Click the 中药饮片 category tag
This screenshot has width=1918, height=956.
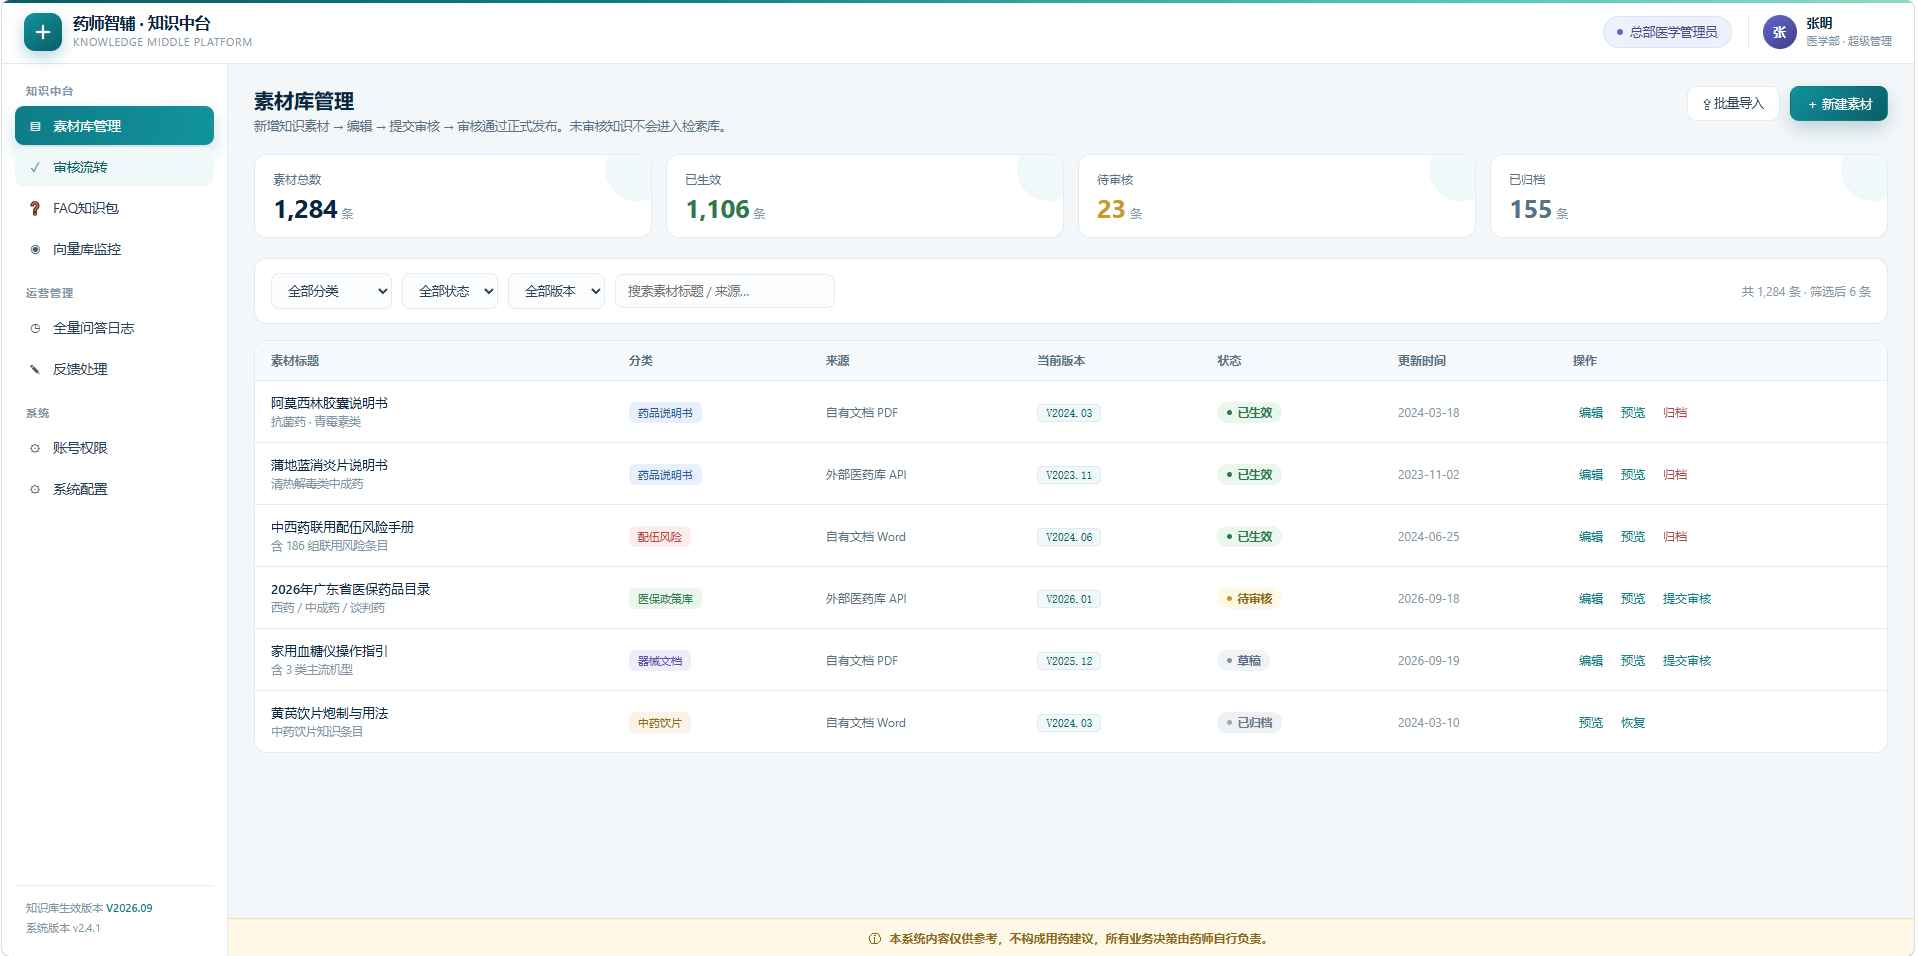coord(659,723)
